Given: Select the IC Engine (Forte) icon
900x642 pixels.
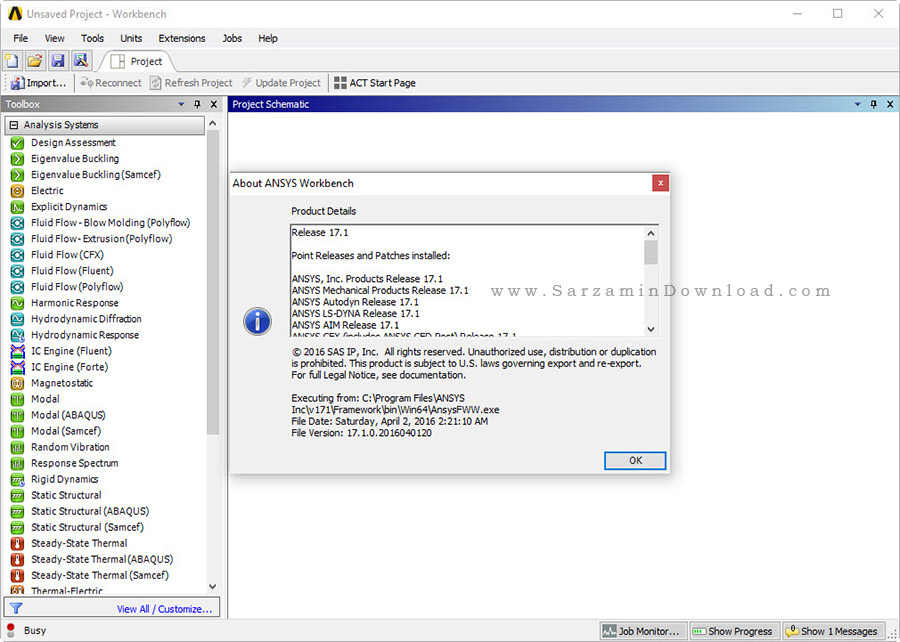Looking at the screenshot, I should [x=17, y=368].
